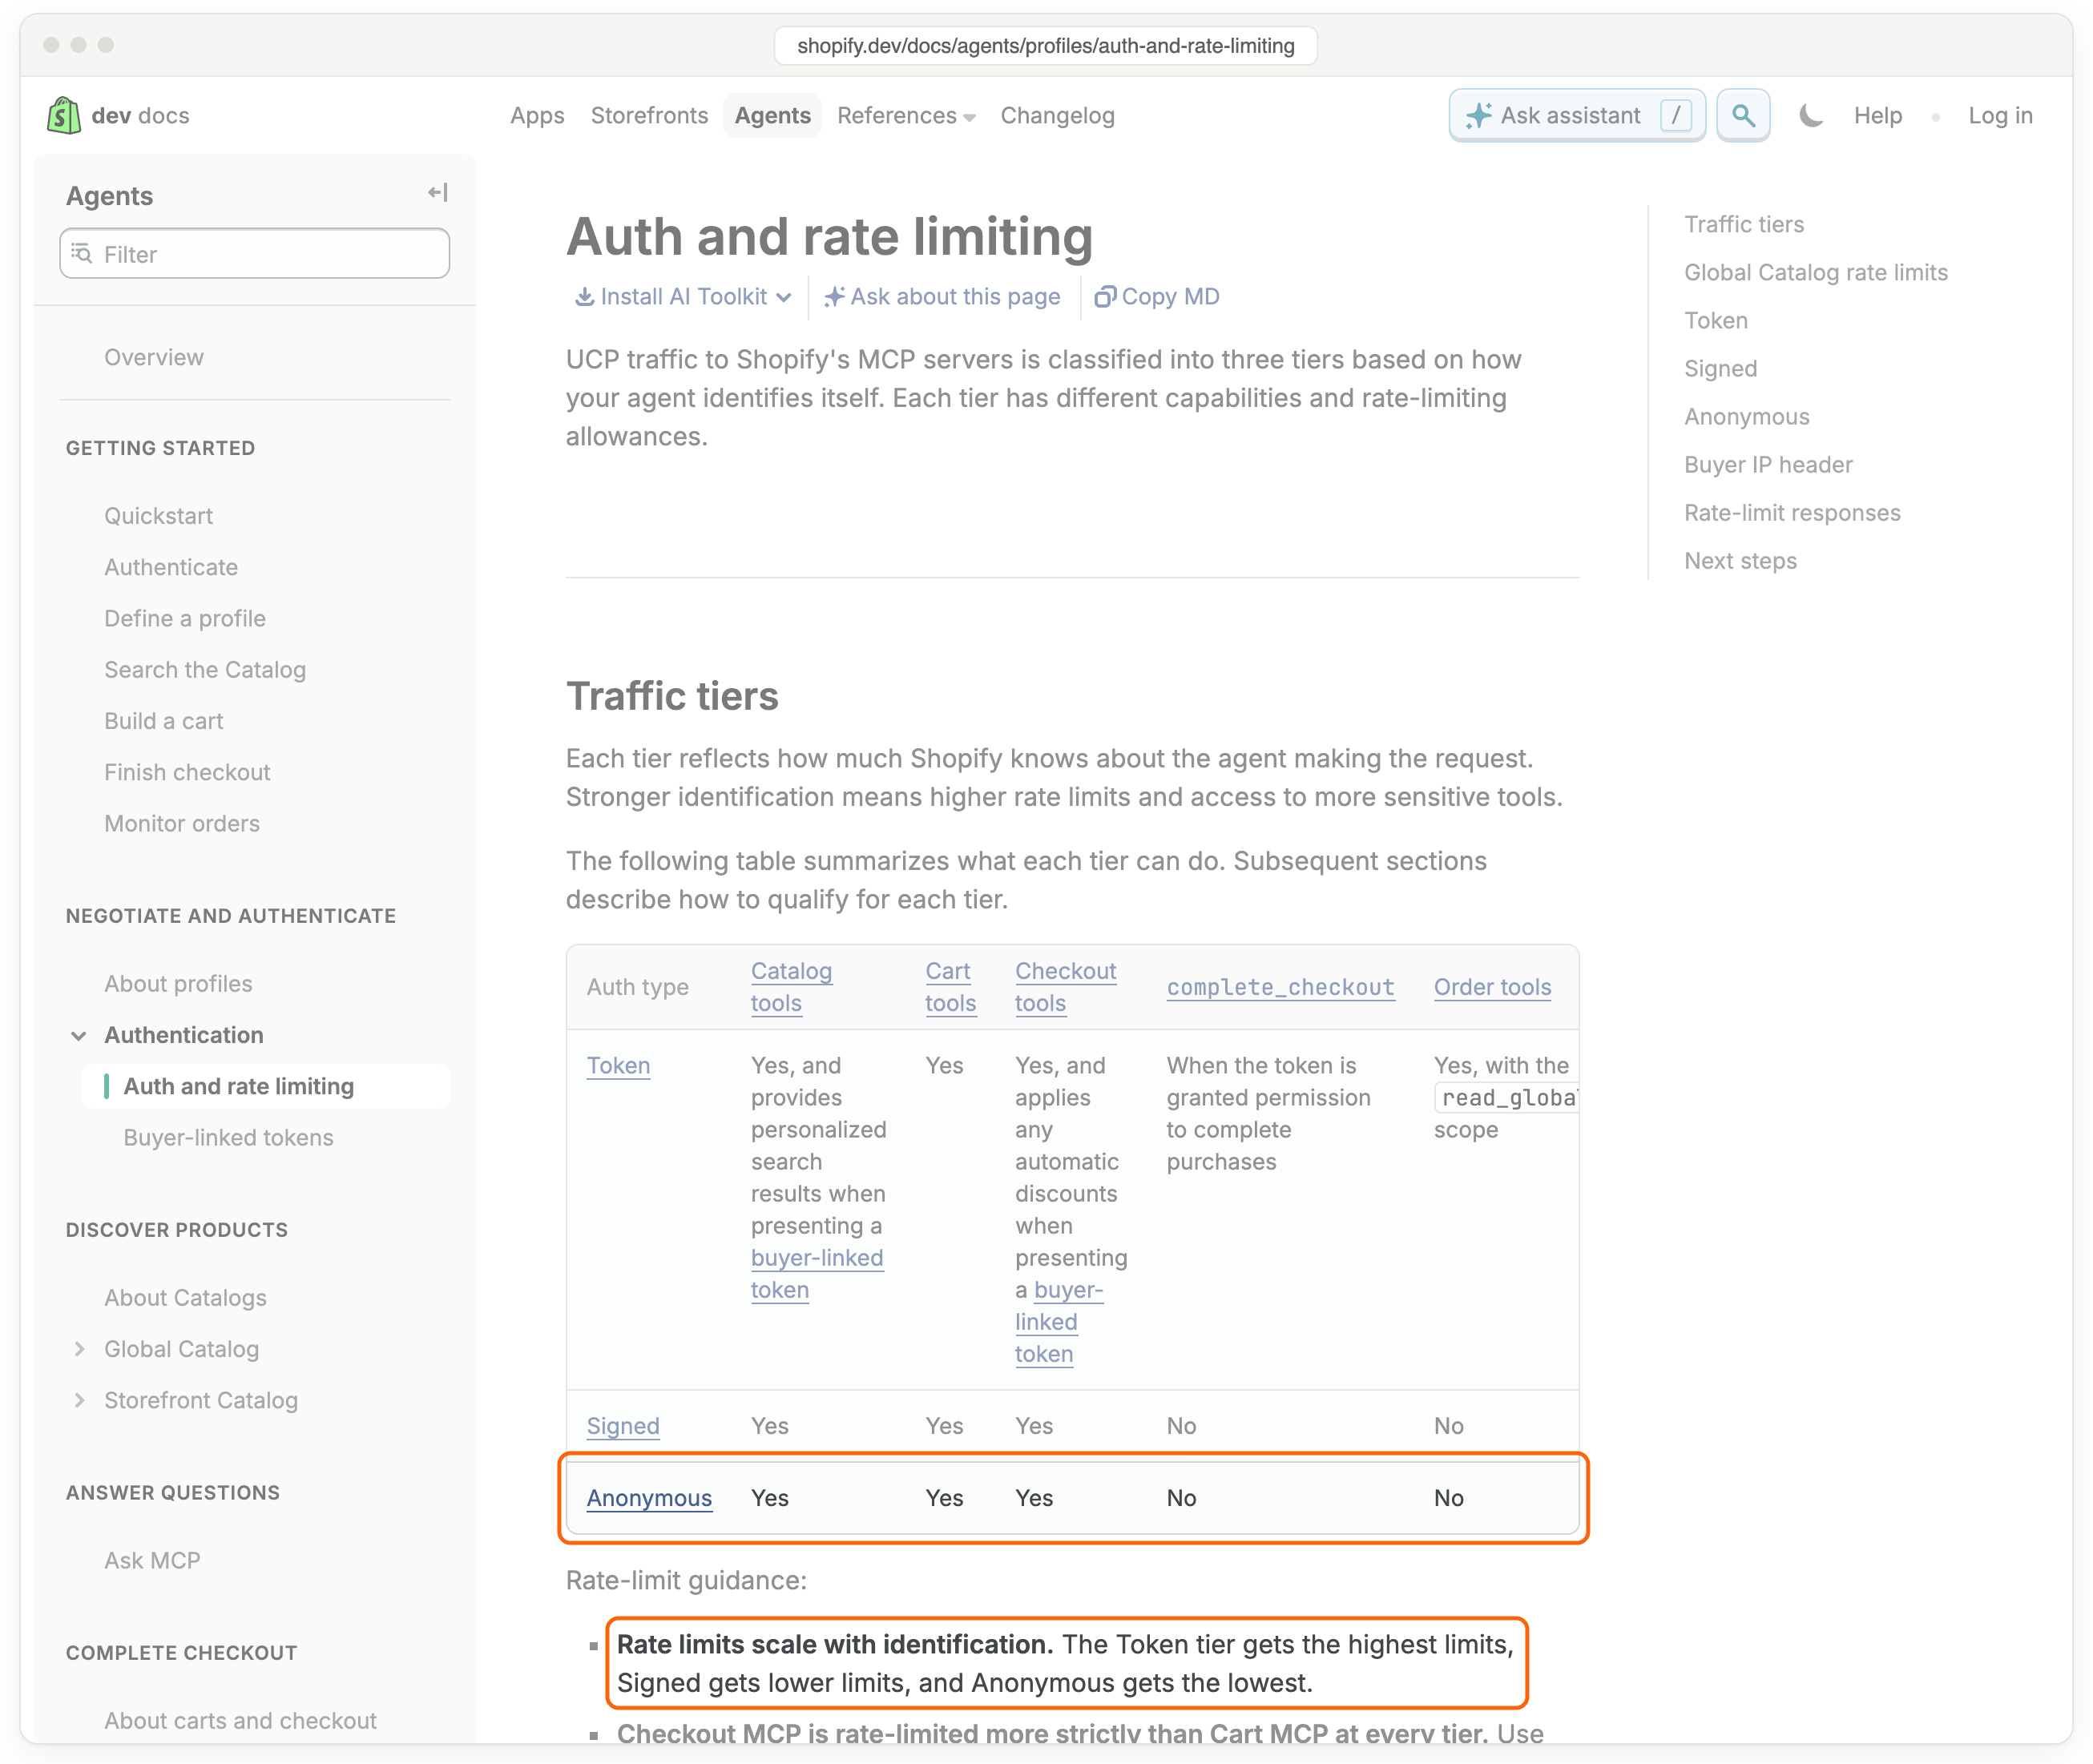The width and height of the screenshot is (2093, 1764).
Task: Click the filter icon in the sidebar
Action: coord(82,254)
